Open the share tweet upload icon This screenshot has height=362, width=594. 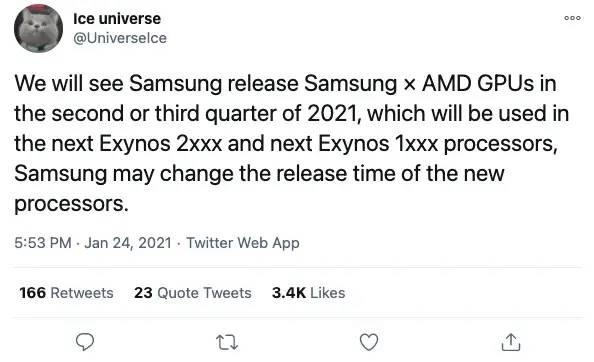(511, 342)
